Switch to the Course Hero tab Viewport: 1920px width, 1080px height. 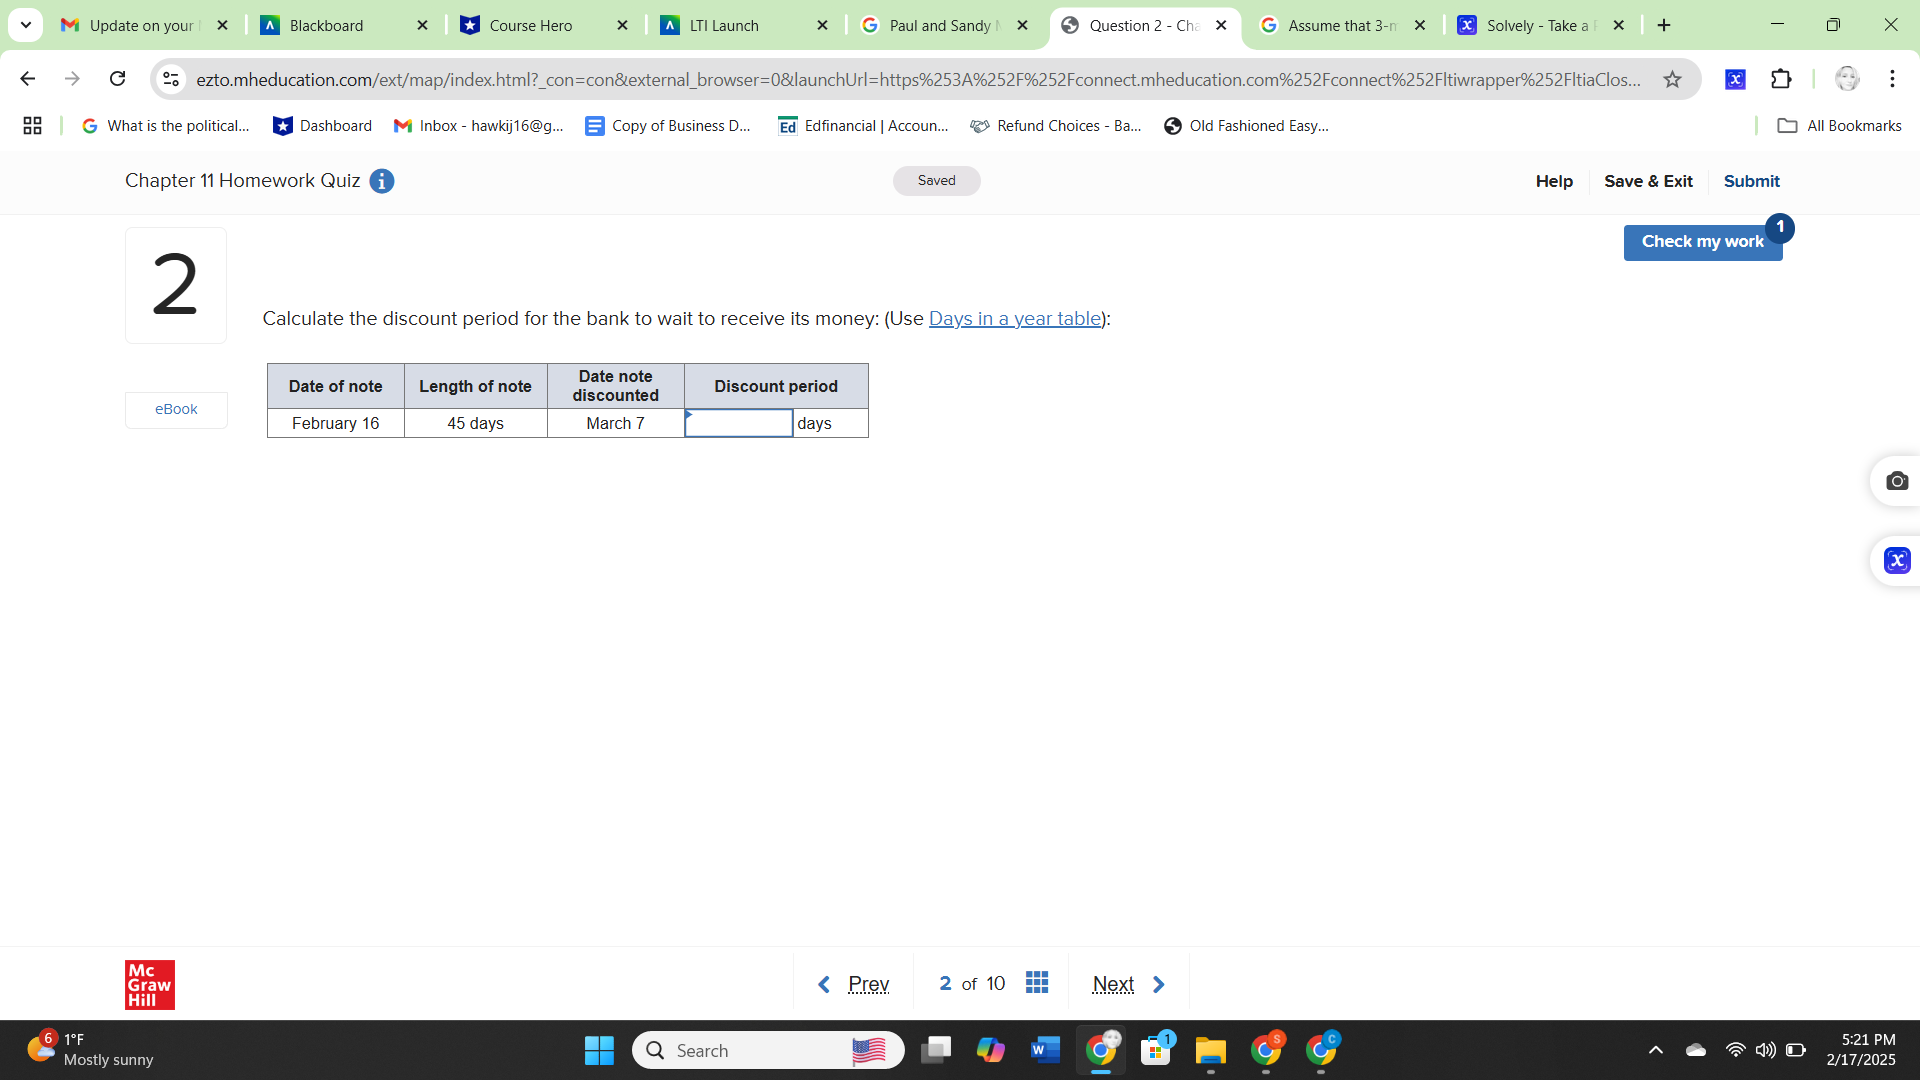(530, 25)
